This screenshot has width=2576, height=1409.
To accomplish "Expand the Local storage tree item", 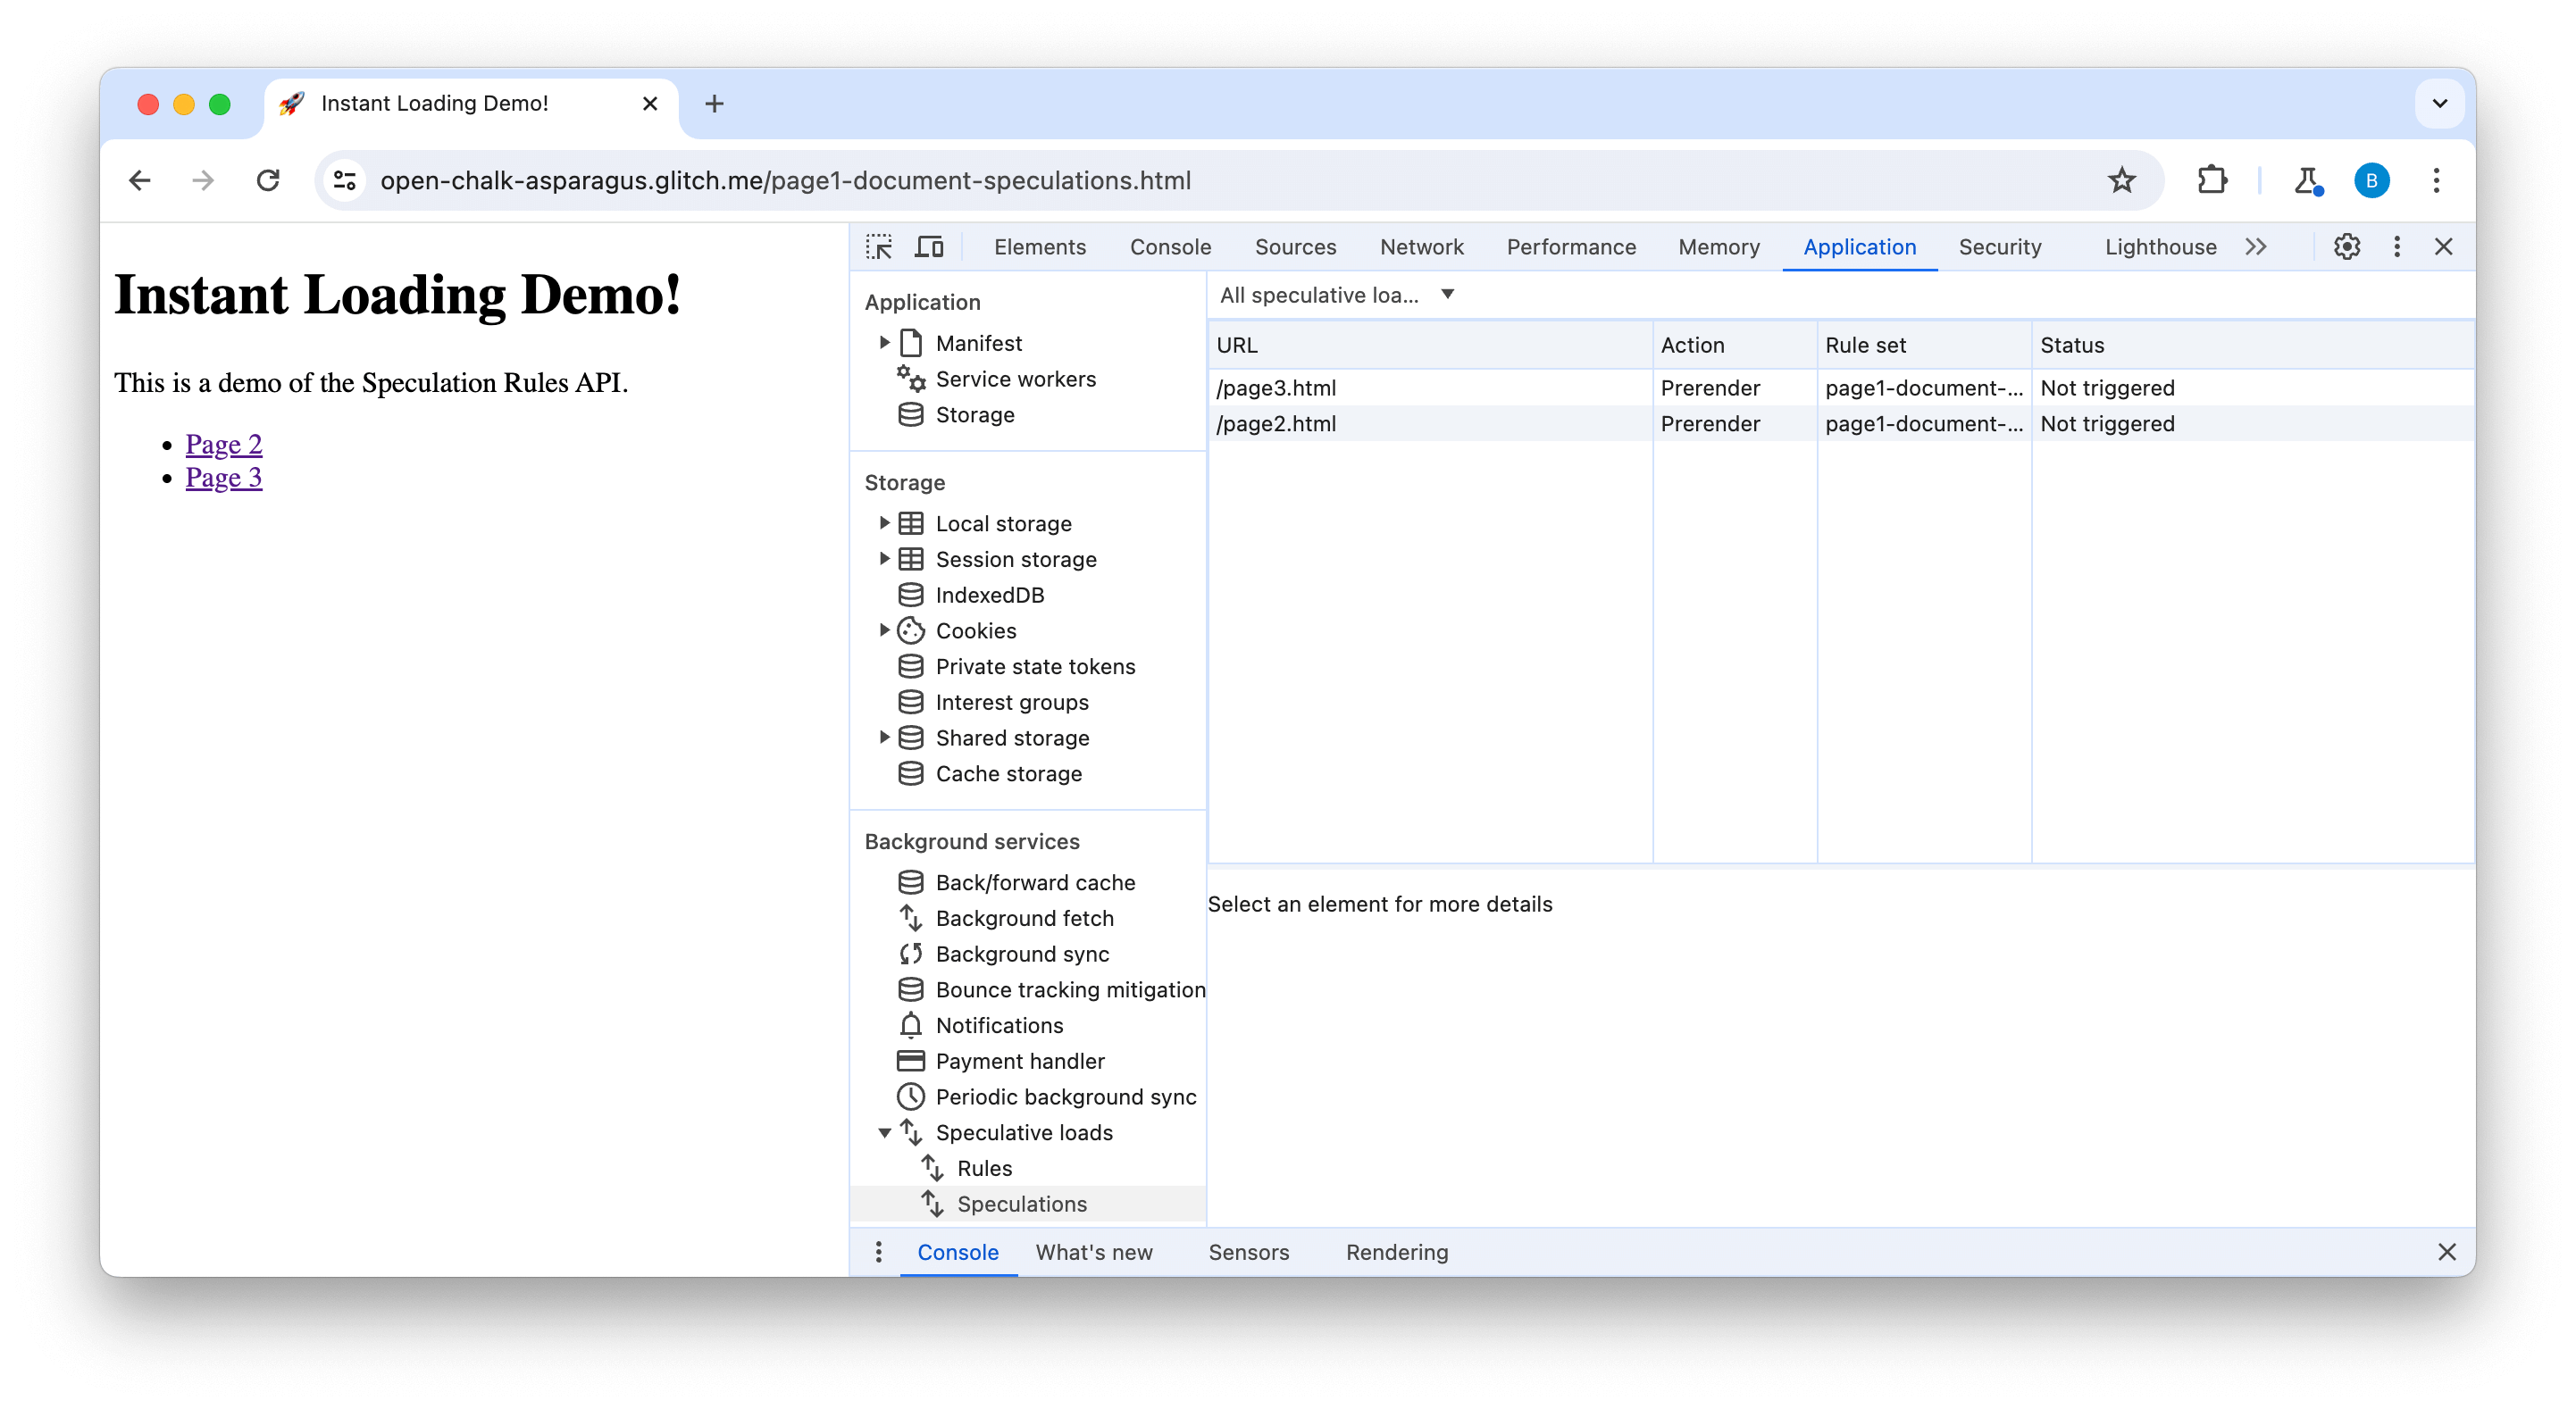I will pyautogui.click(x=885, y=522).
